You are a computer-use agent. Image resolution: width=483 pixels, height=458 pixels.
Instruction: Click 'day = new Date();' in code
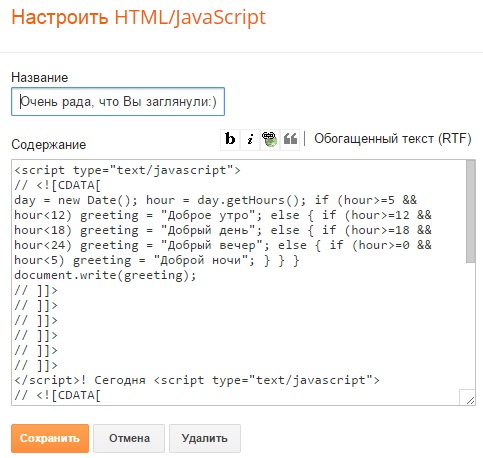coord(76,200)
